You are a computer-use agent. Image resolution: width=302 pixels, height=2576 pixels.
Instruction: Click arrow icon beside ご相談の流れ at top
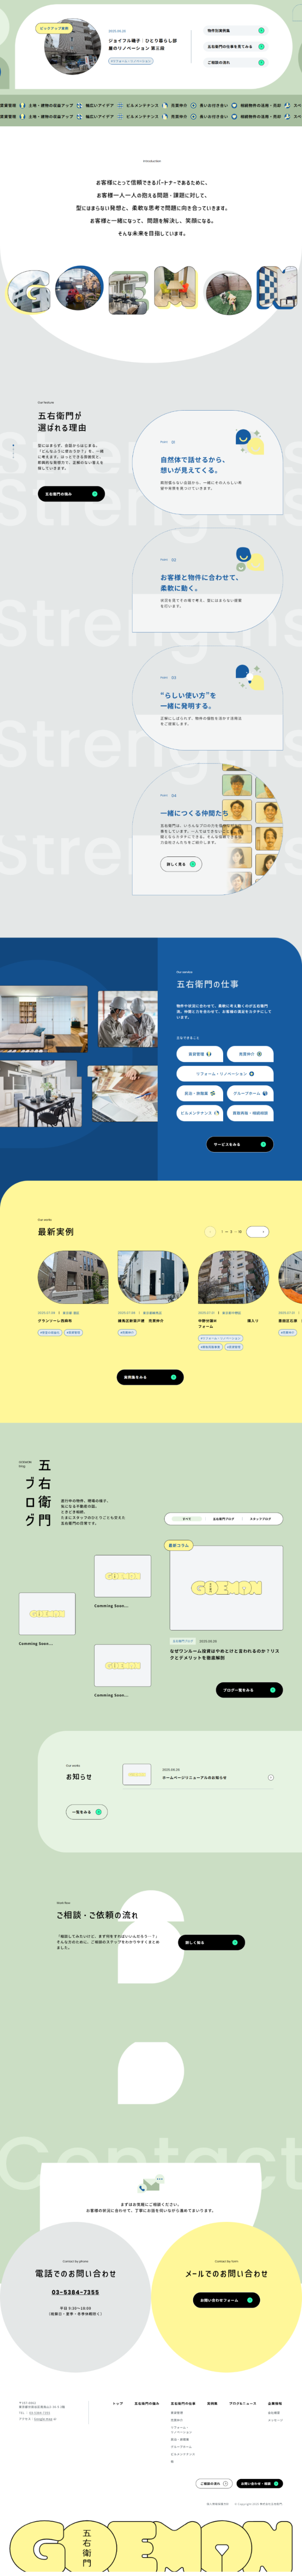click(x=262, y=62)
